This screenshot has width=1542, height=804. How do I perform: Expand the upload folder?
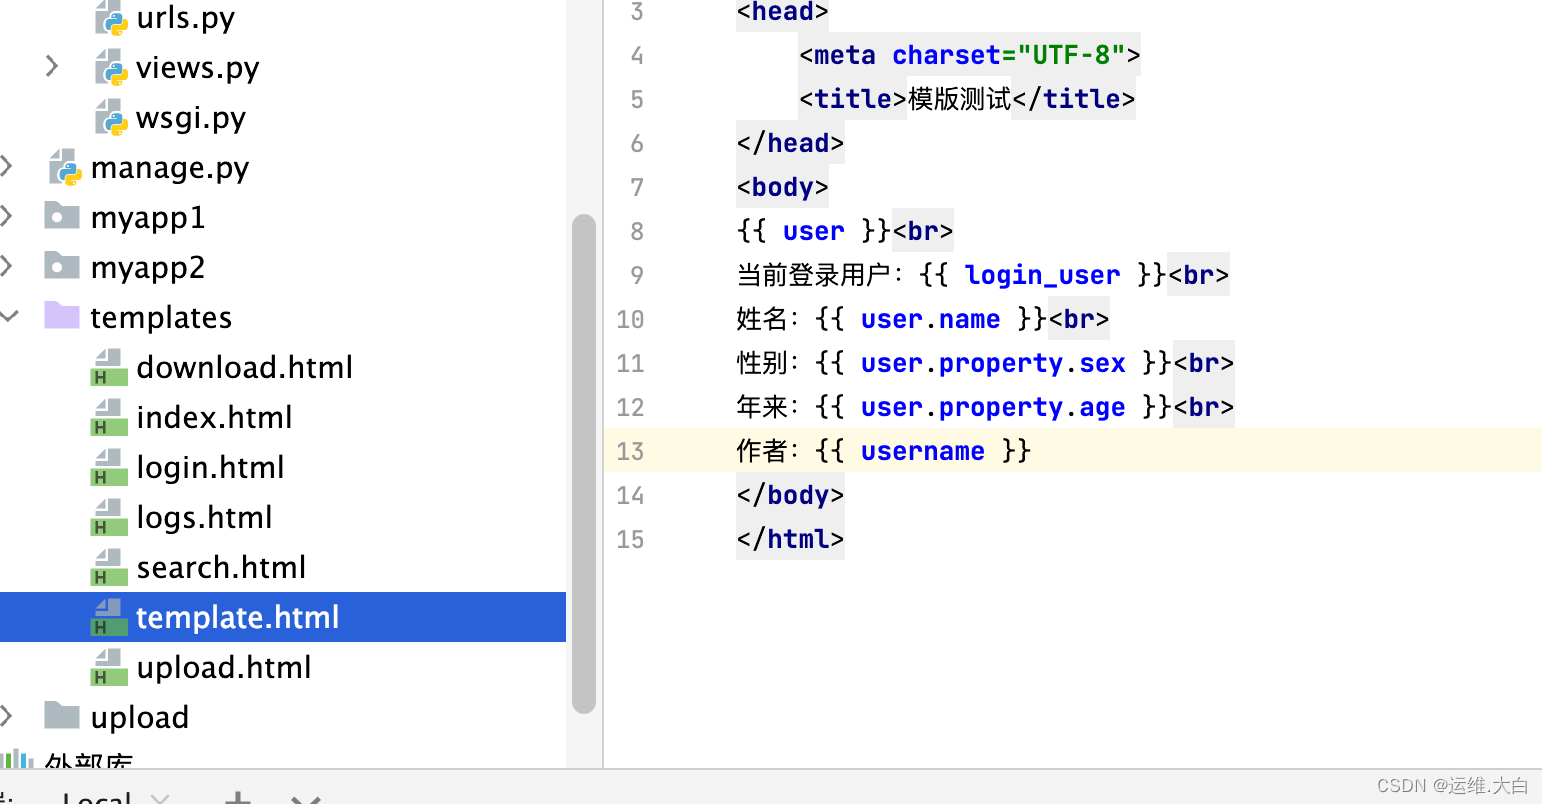7,716
